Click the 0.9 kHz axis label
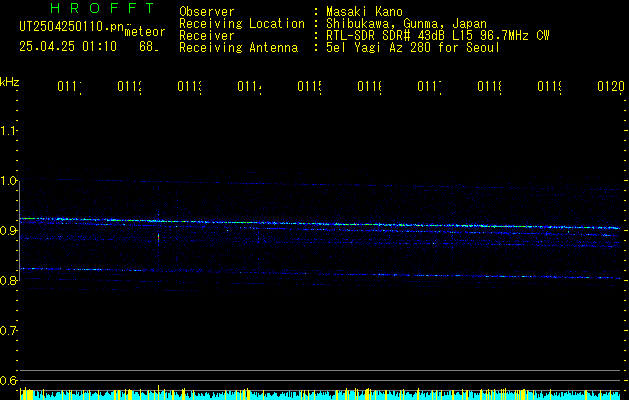 click(8, 230)
